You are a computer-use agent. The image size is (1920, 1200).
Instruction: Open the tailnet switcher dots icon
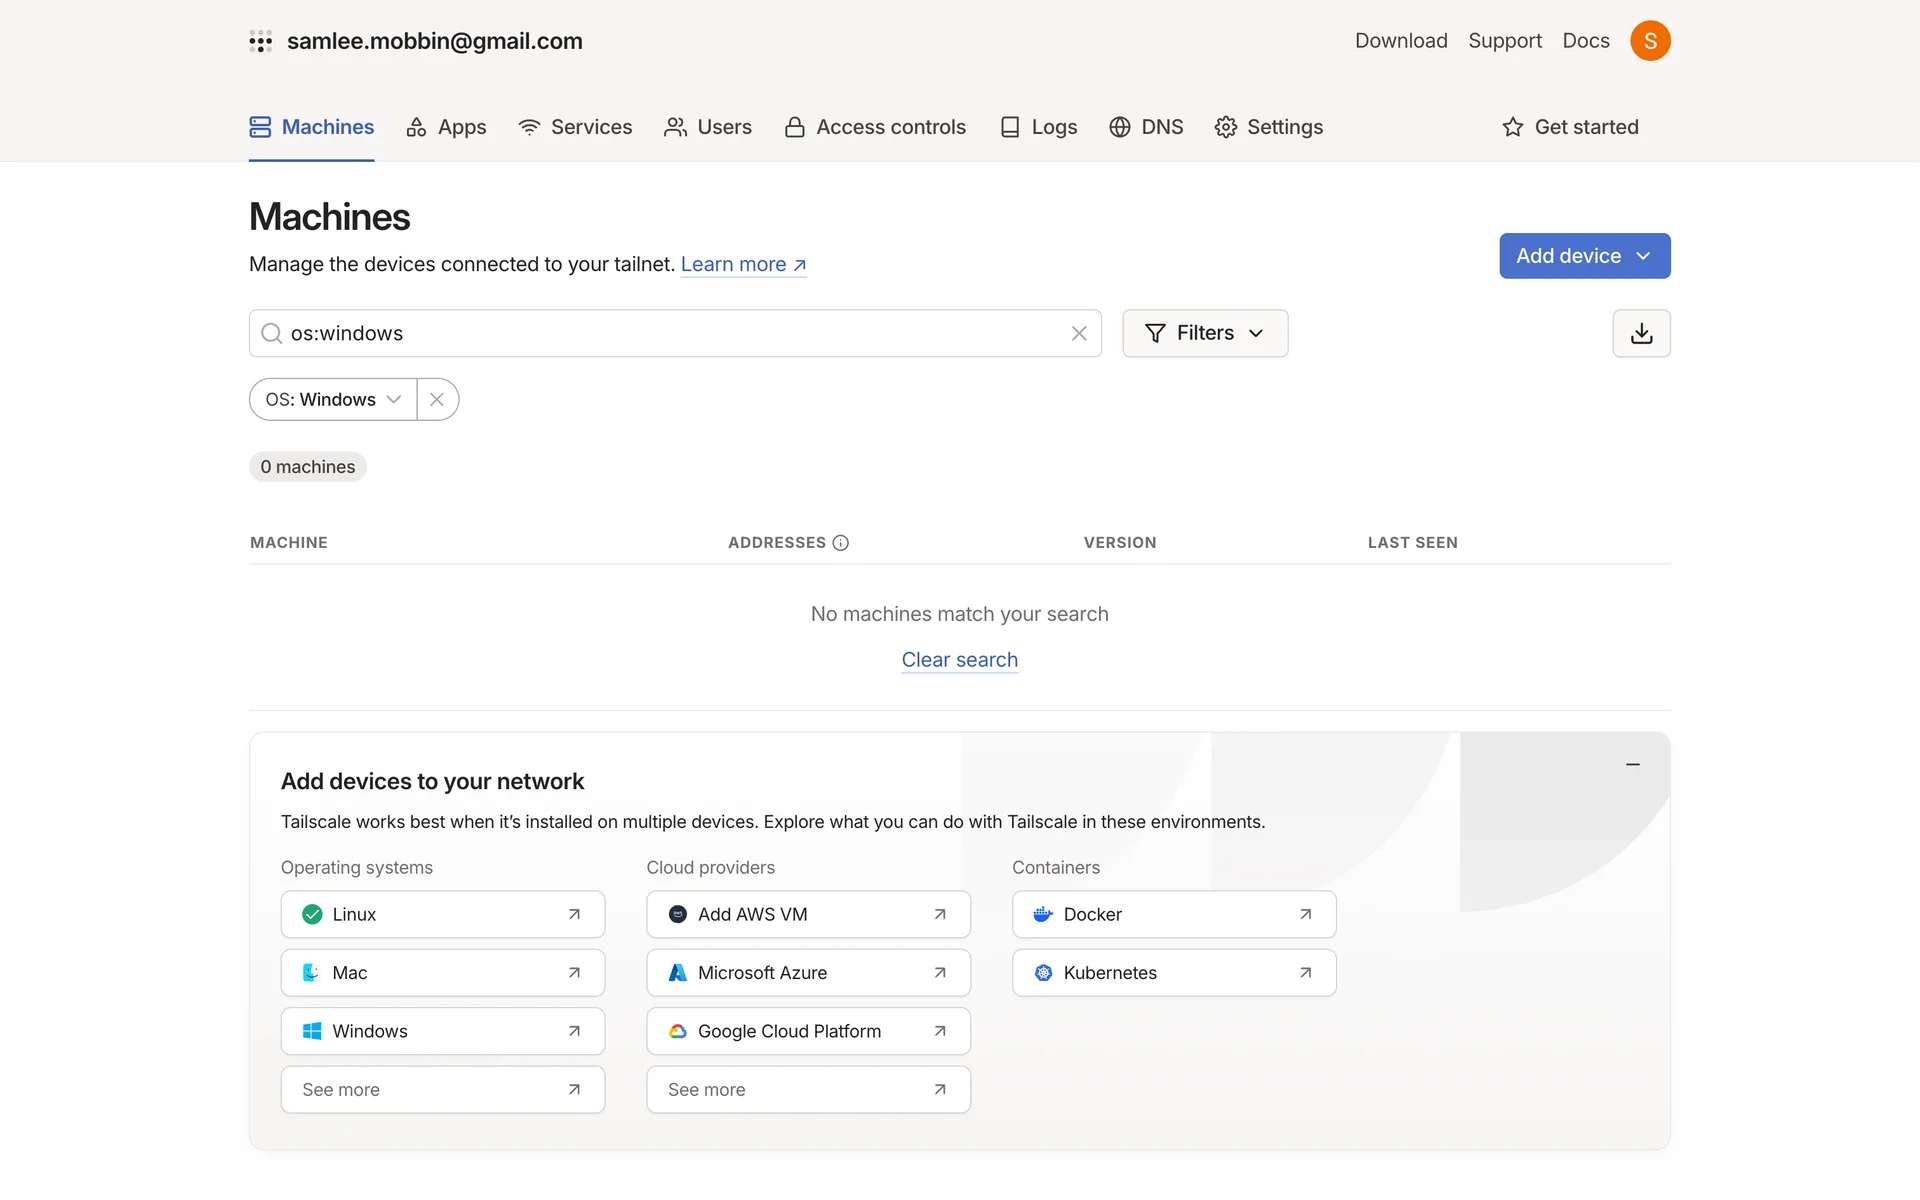coord(261,41)
